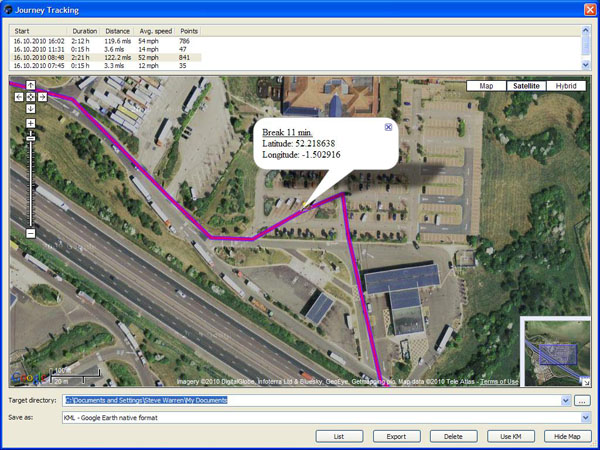Sort journeys by Avg. speed column header
The width and height of the screenshot is (600, 450).
point(155,31)
